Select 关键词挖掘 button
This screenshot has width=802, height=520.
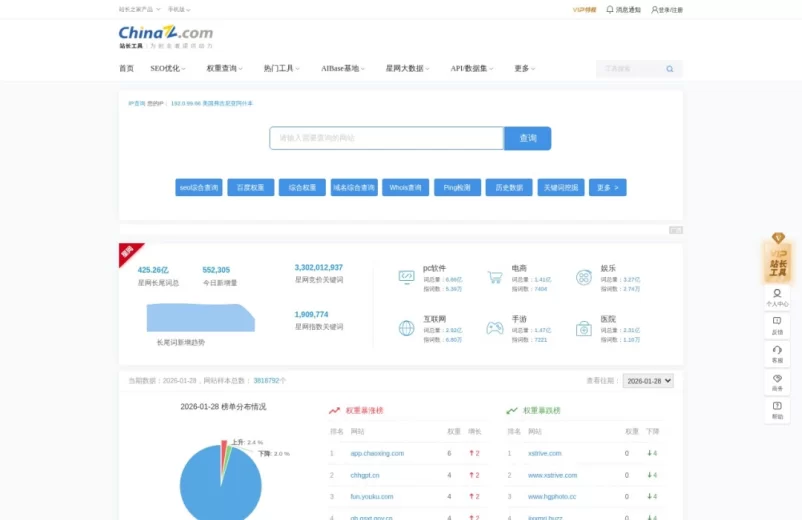pos(561,188)
